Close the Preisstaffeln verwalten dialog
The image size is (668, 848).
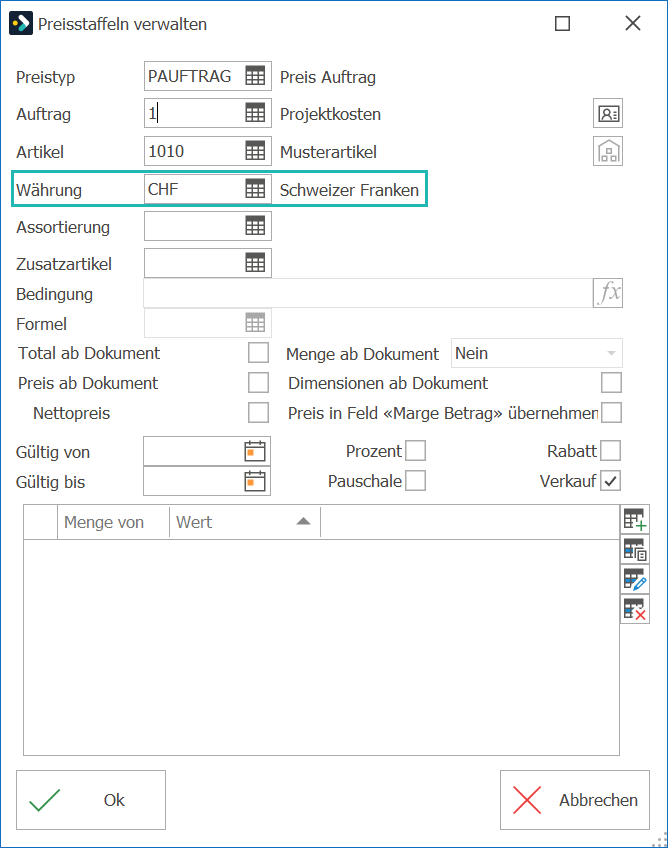click(633, 23)
